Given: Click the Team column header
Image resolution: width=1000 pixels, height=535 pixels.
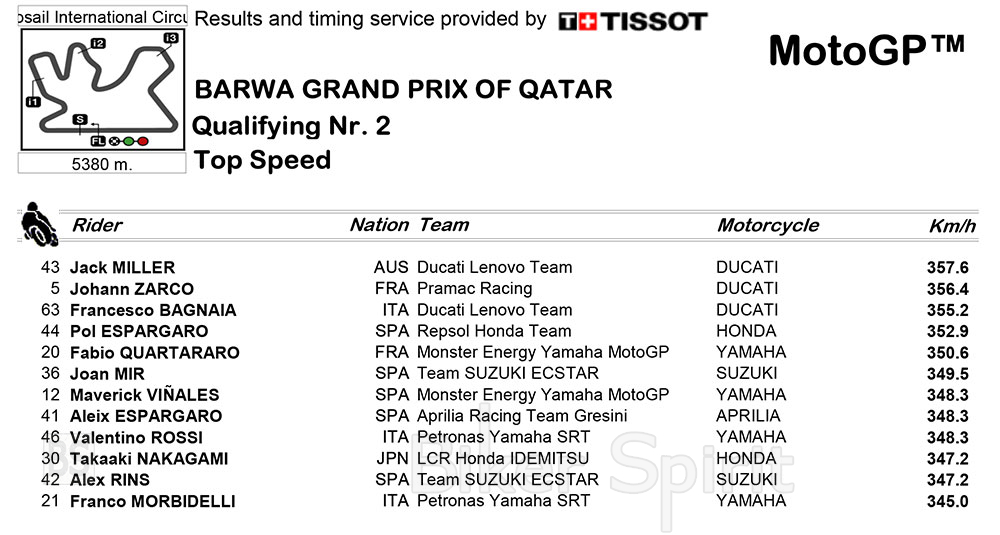Looking at the screenshot, I should [x=444, y=225].
